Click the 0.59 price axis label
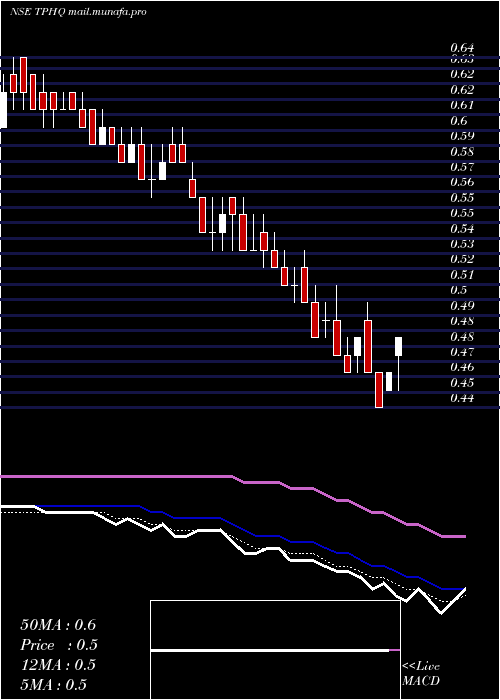 [462, 136]
